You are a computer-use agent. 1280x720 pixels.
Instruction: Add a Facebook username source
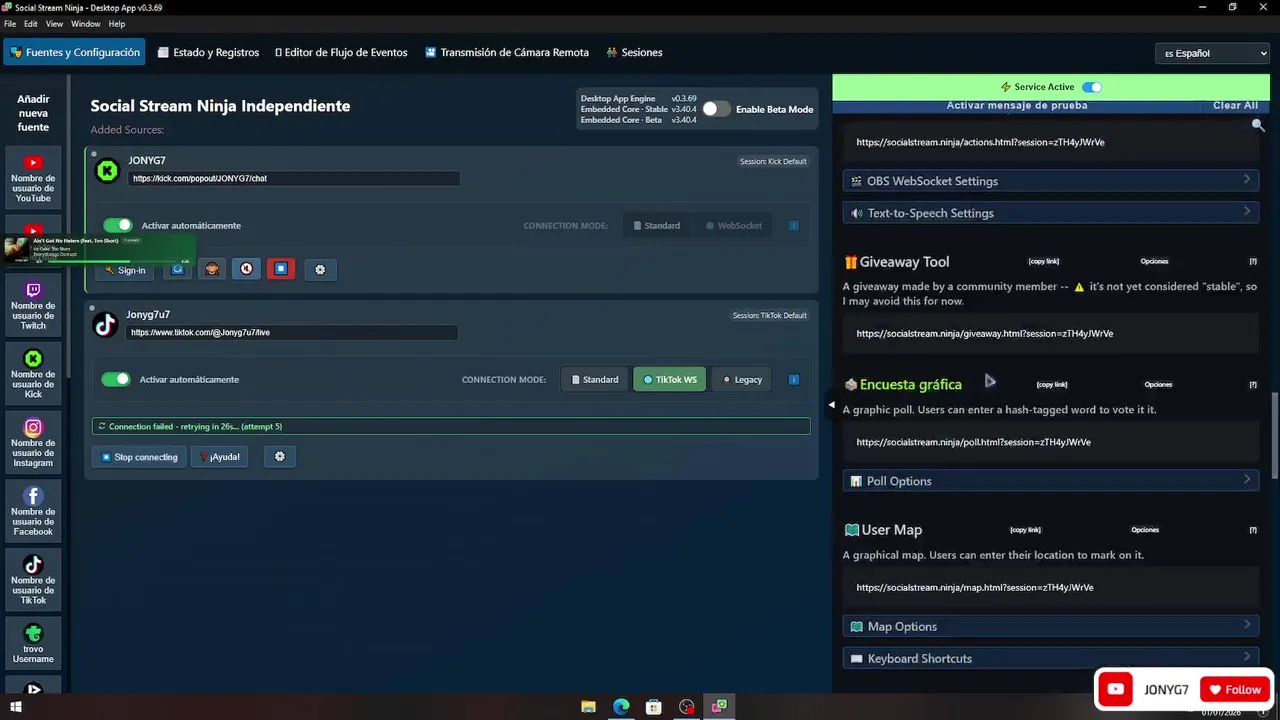click(x=33, y=511)
